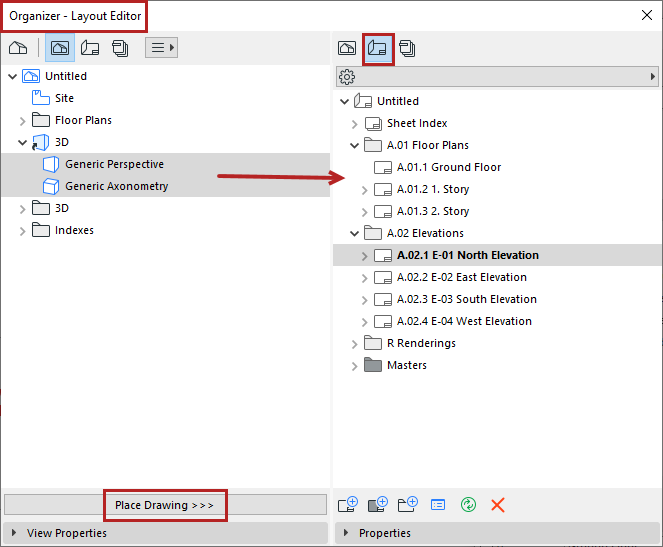Click the red Delete X icon
Viewport: 663px width, 547px height.
tap(498, 505)
